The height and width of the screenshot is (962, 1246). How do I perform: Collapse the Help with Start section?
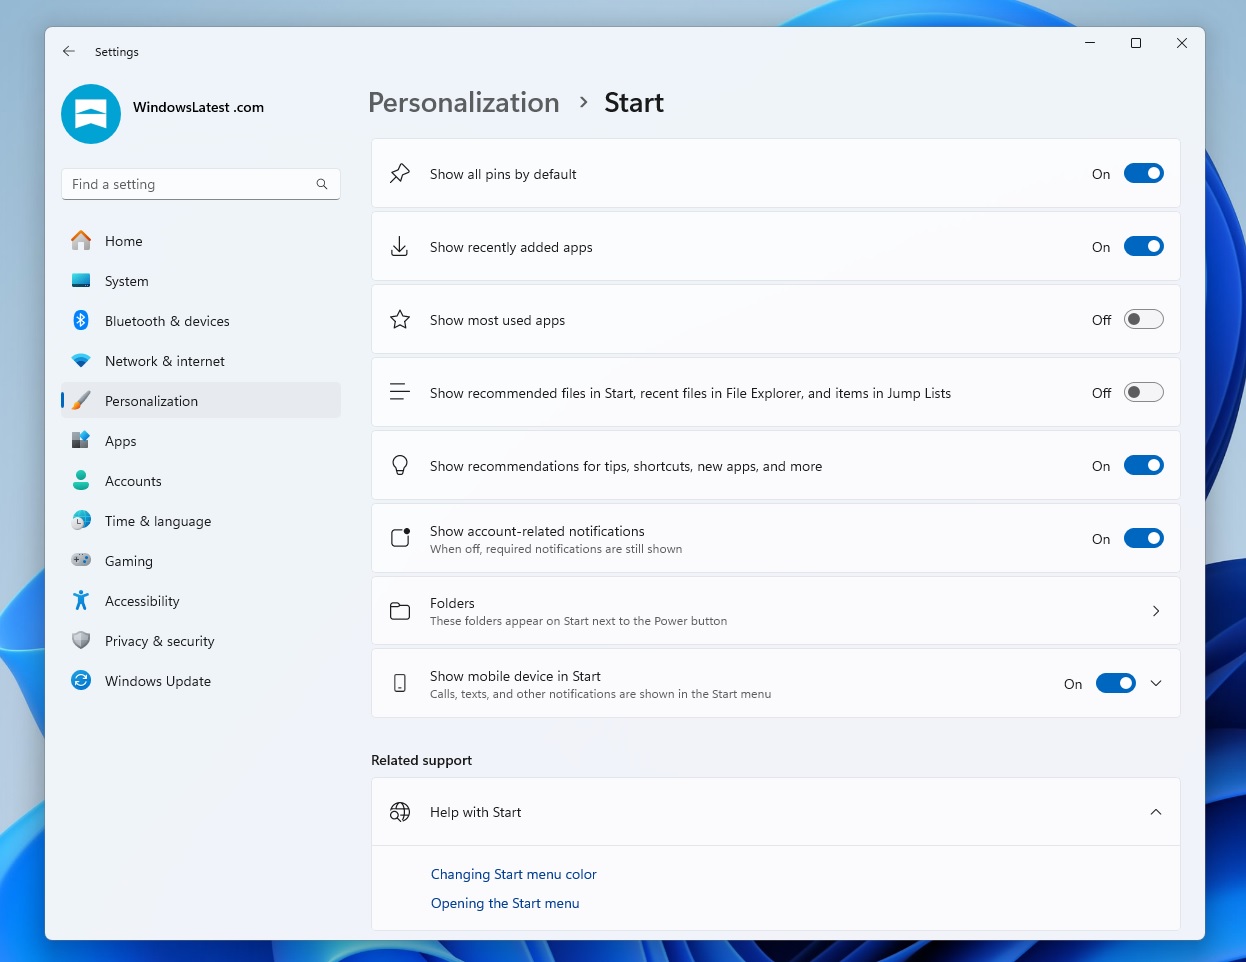click(1156, 812)
